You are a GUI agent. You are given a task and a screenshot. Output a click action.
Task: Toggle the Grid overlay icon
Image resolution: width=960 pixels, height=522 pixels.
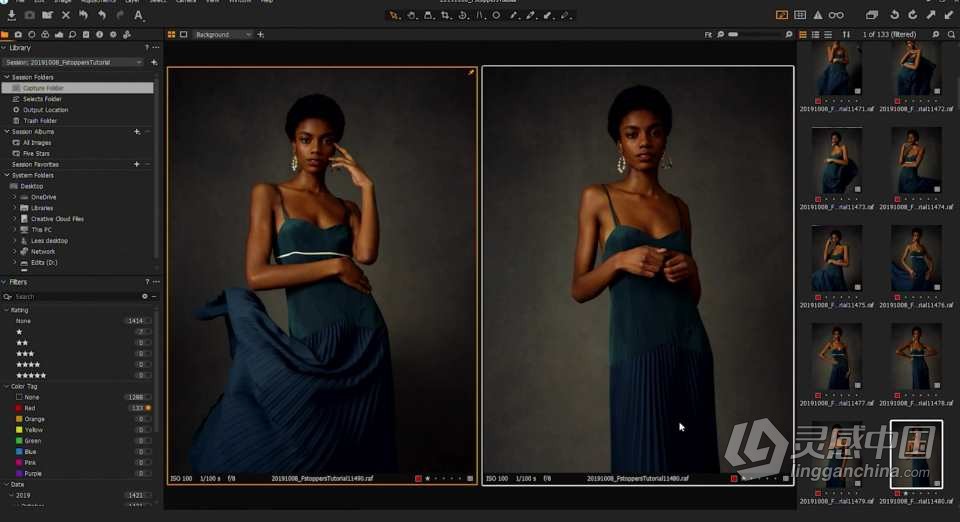tap(800, 15)
